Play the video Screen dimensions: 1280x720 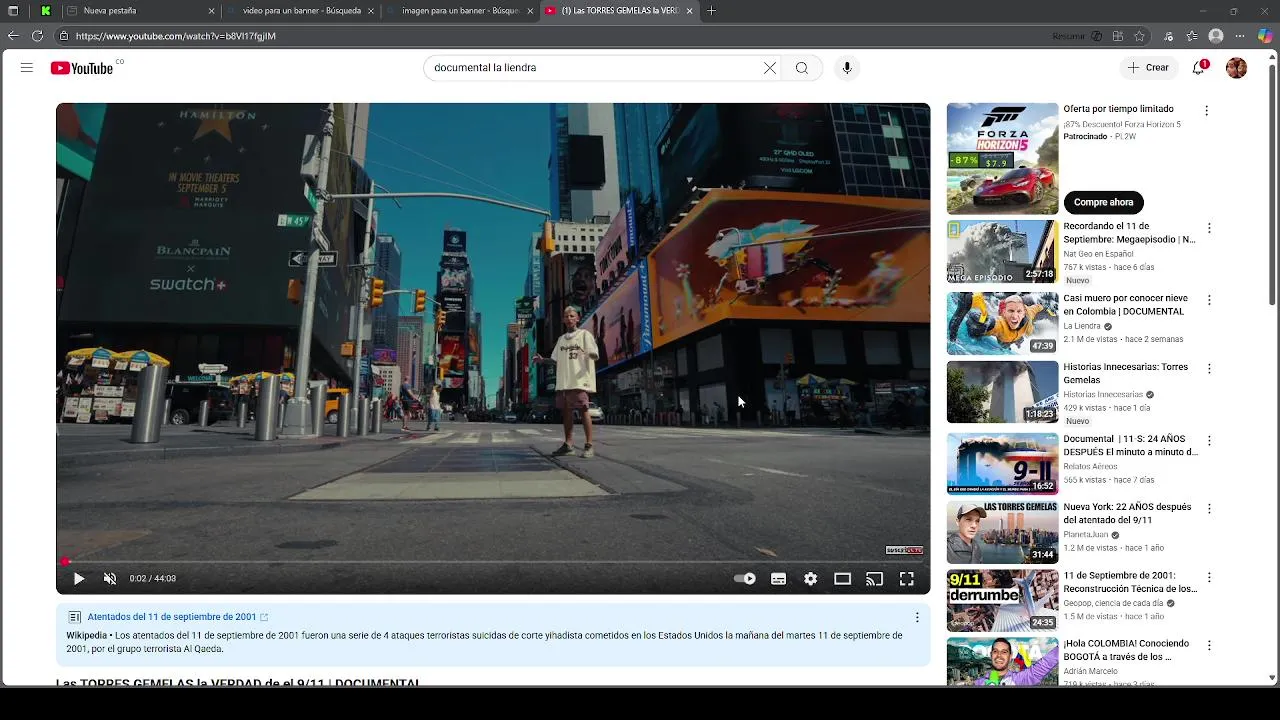(79, 579)
